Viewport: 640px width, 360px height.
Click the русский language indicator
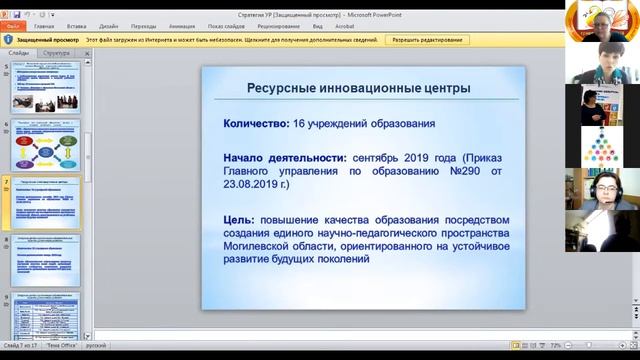96,345
